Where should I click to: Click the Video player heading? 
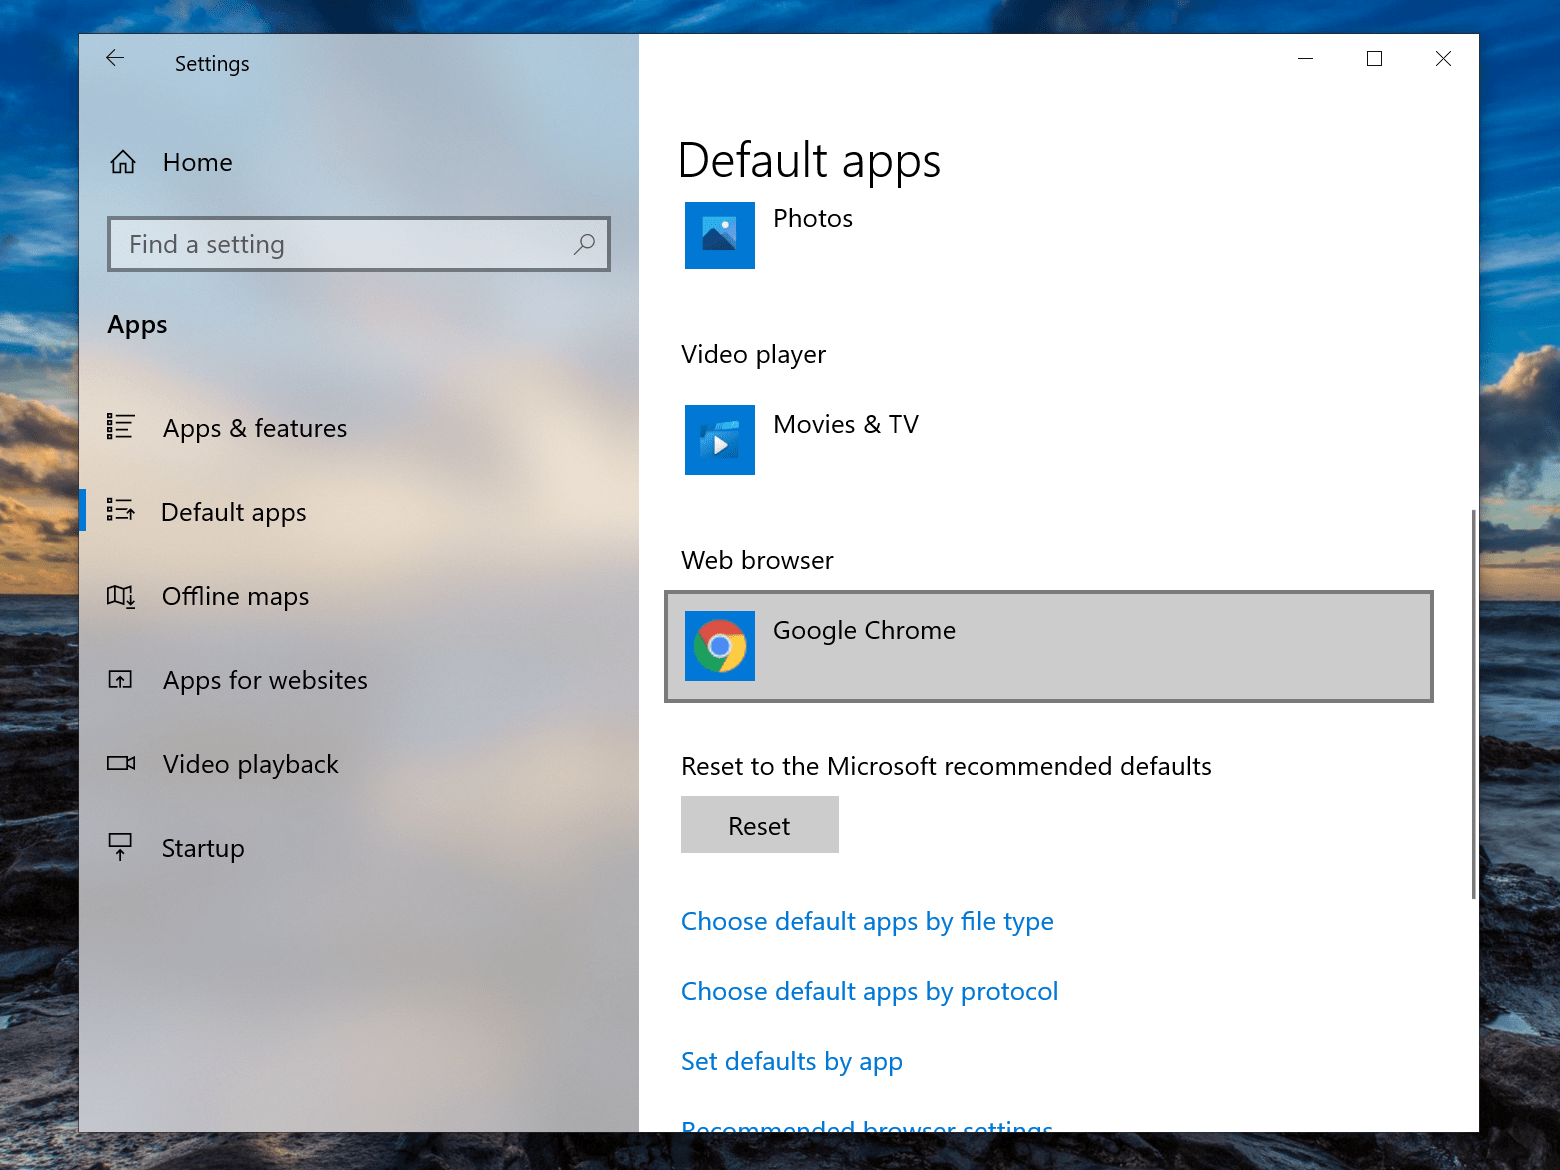pos(753,355)
